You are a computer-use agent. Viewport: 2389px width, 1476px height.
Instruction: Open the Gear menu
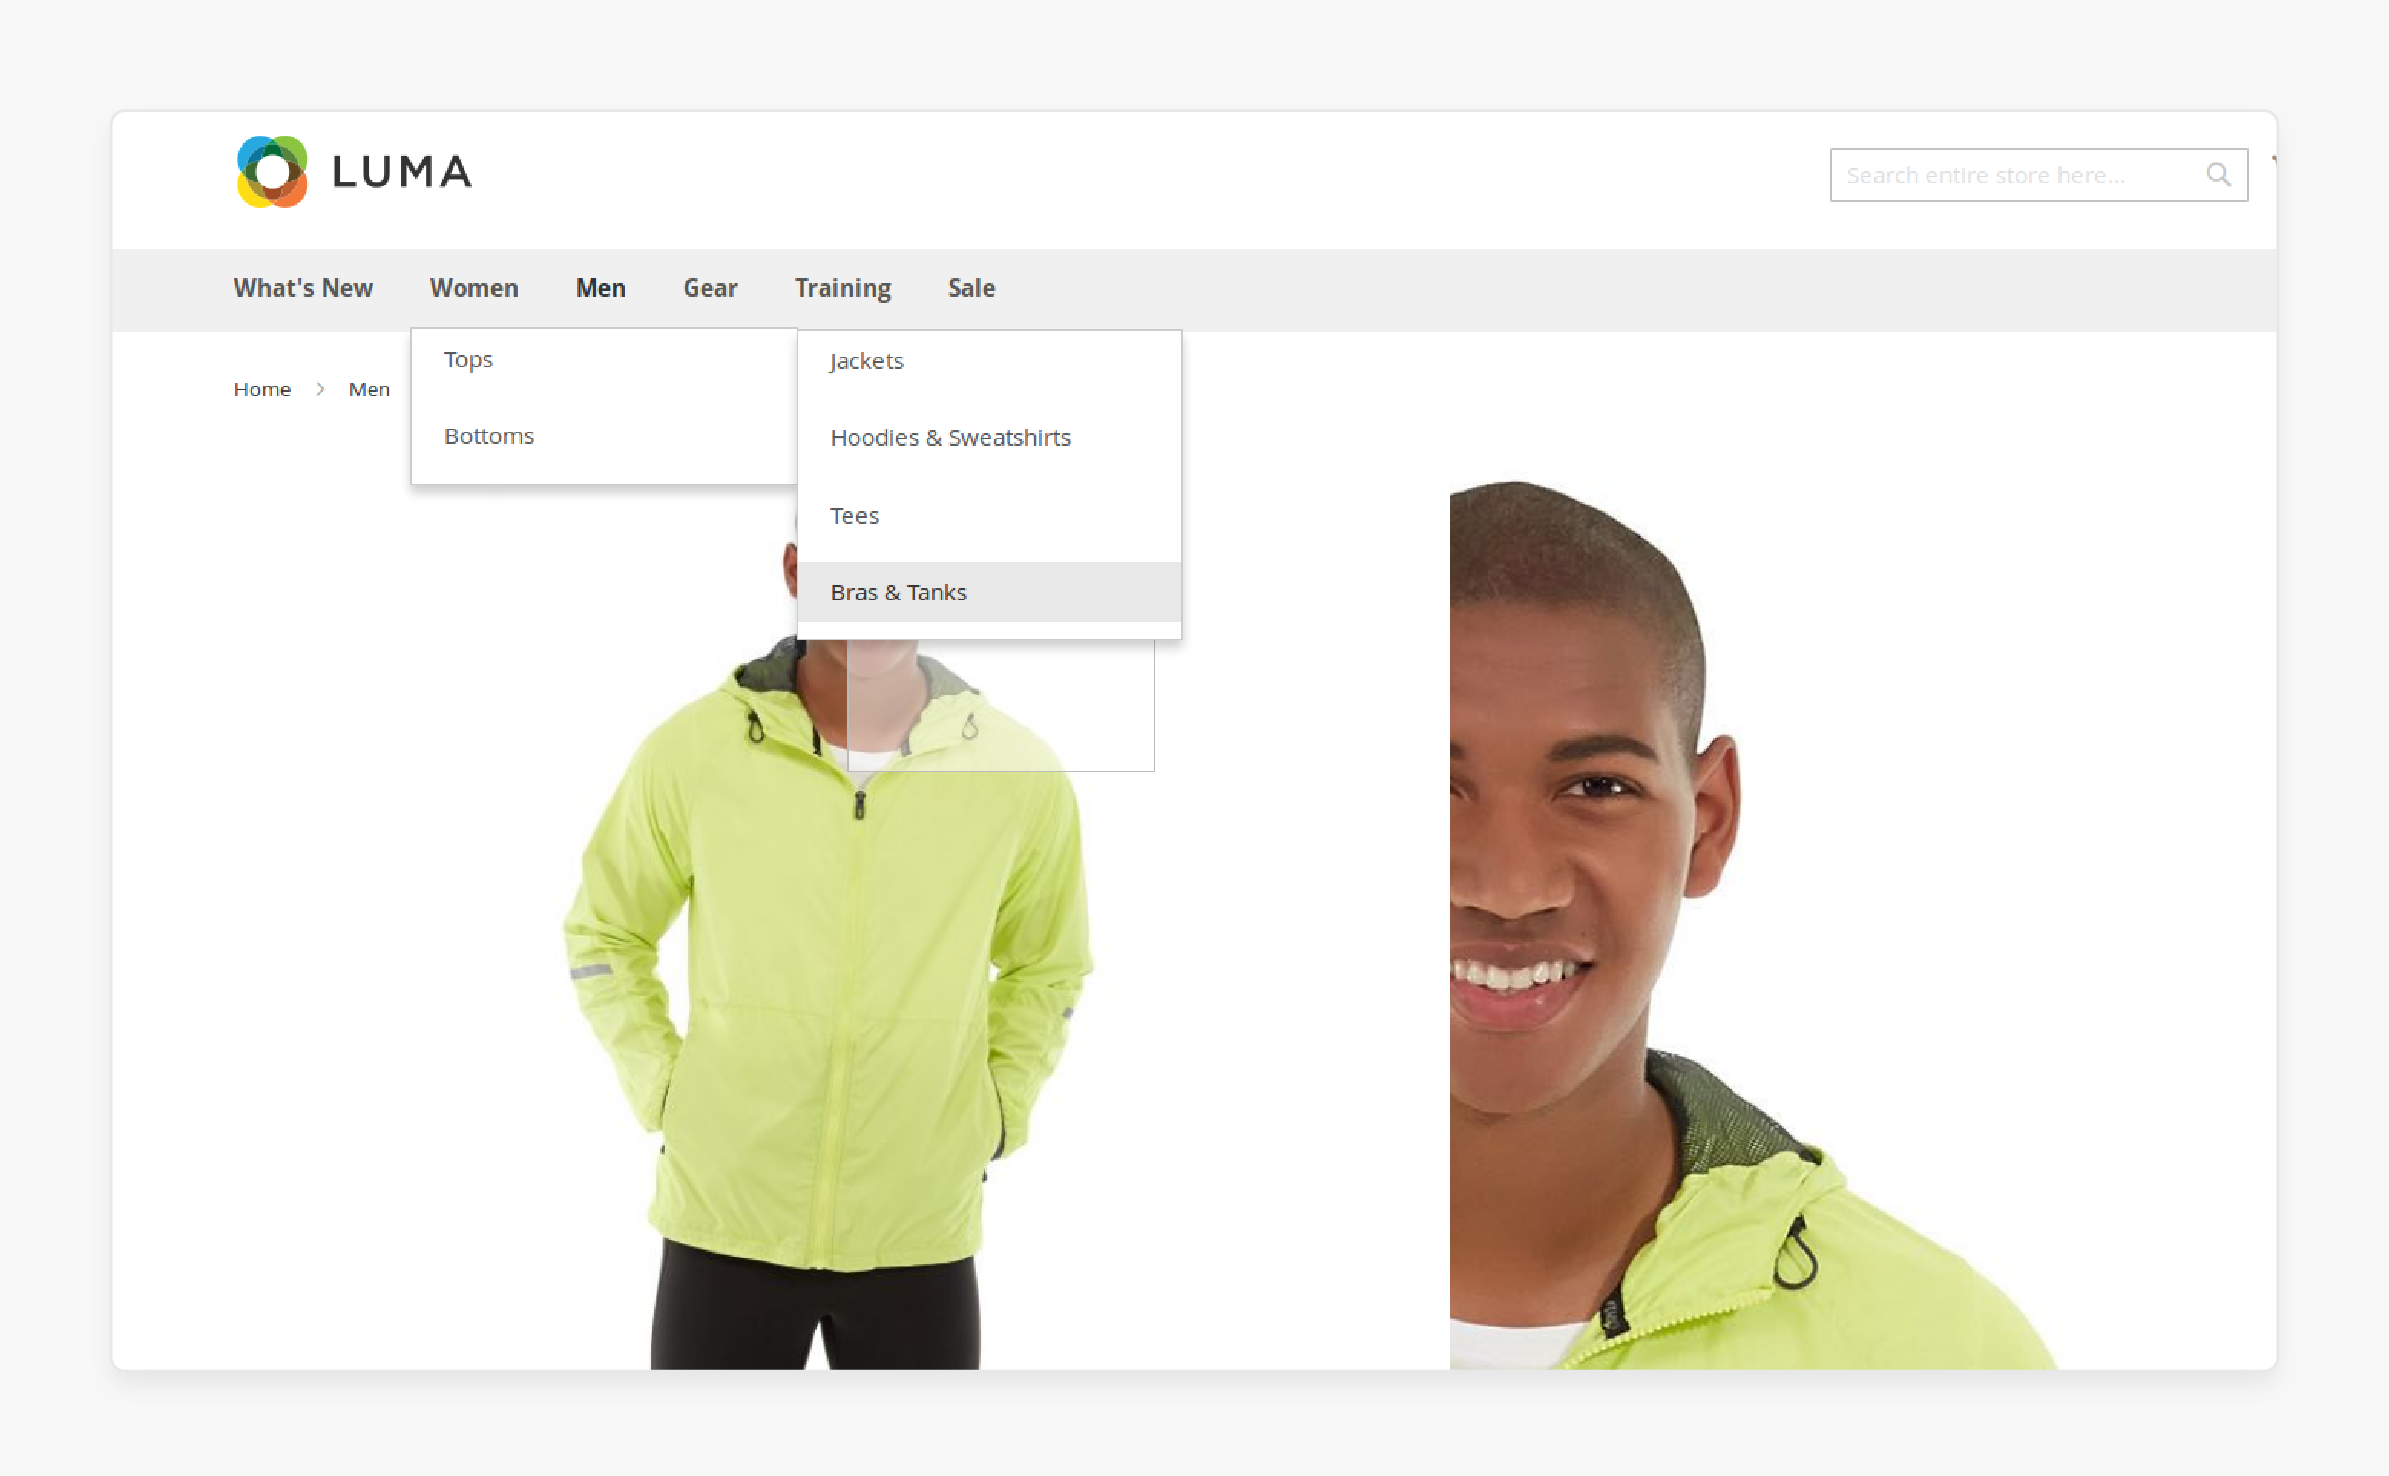coord(710,288)
